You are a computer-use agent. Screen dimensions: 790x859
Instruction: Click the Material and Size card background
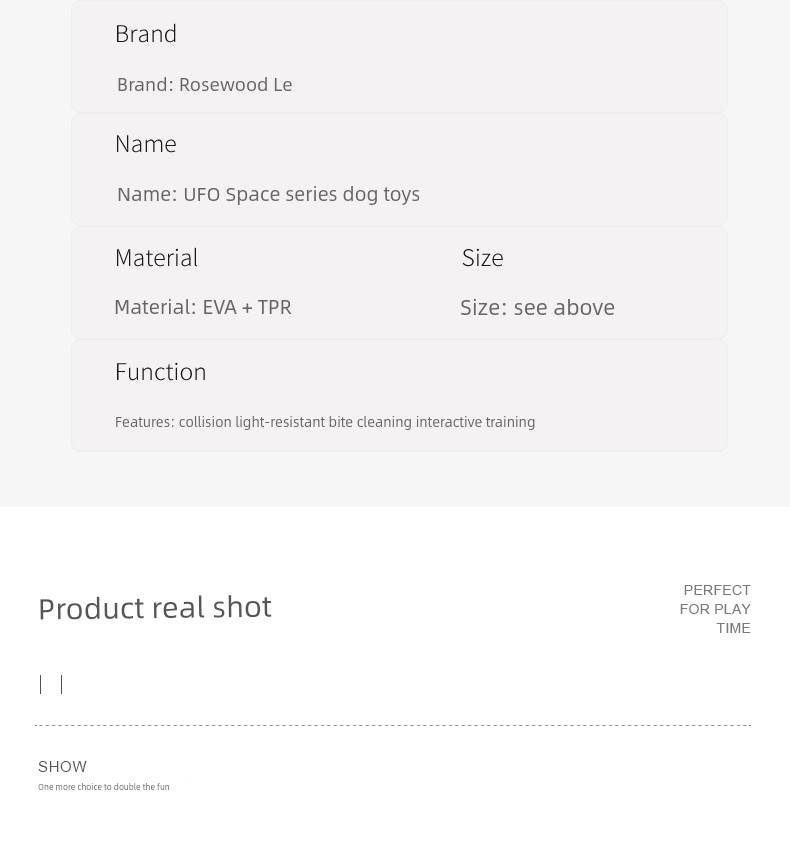pyautogui.click(x=399, y=283)
